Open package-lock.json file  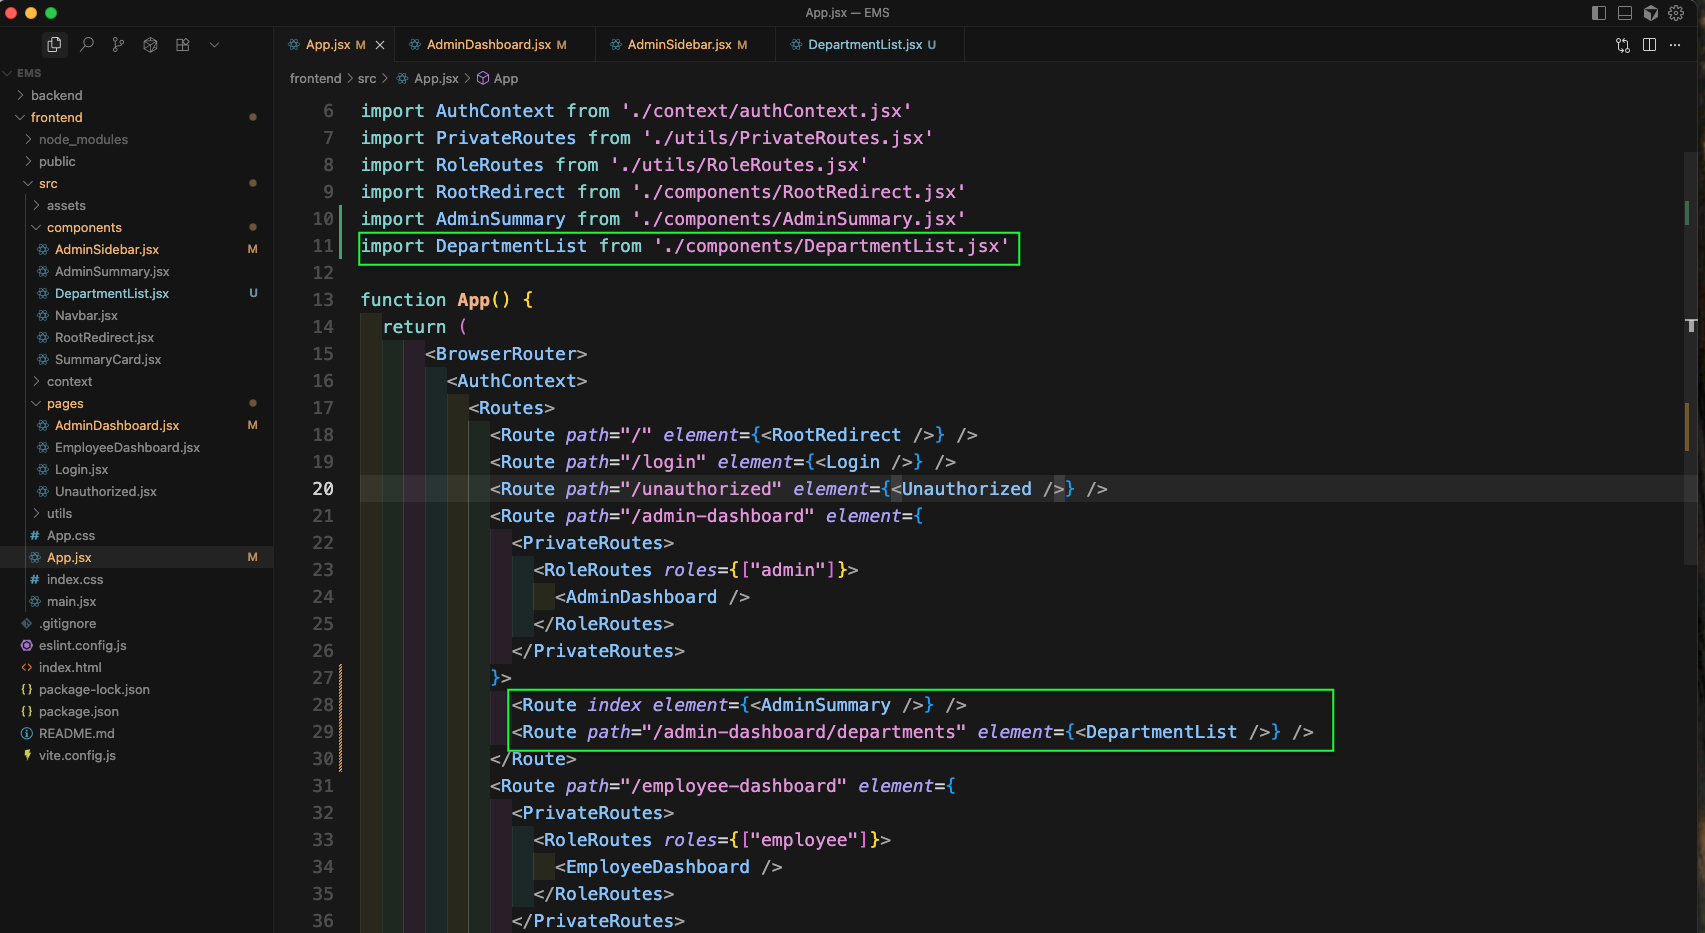(x=136, y=689)
